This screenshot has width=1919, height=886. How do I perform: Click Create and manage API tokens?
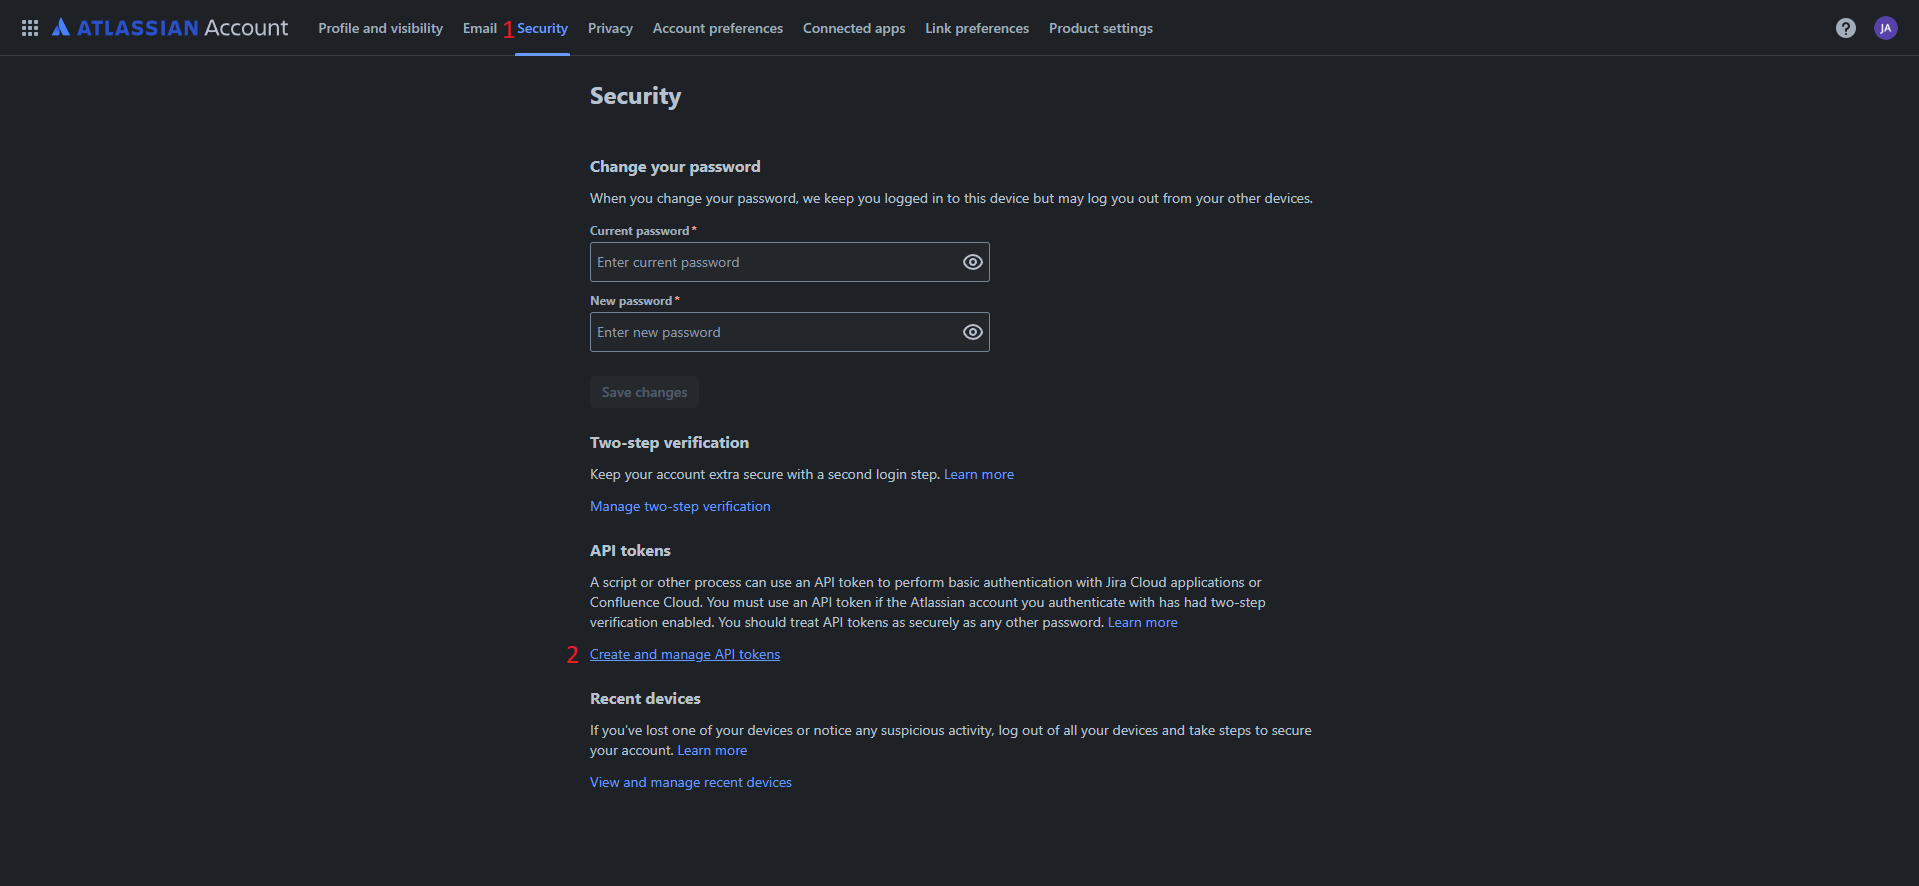point(685,654)
